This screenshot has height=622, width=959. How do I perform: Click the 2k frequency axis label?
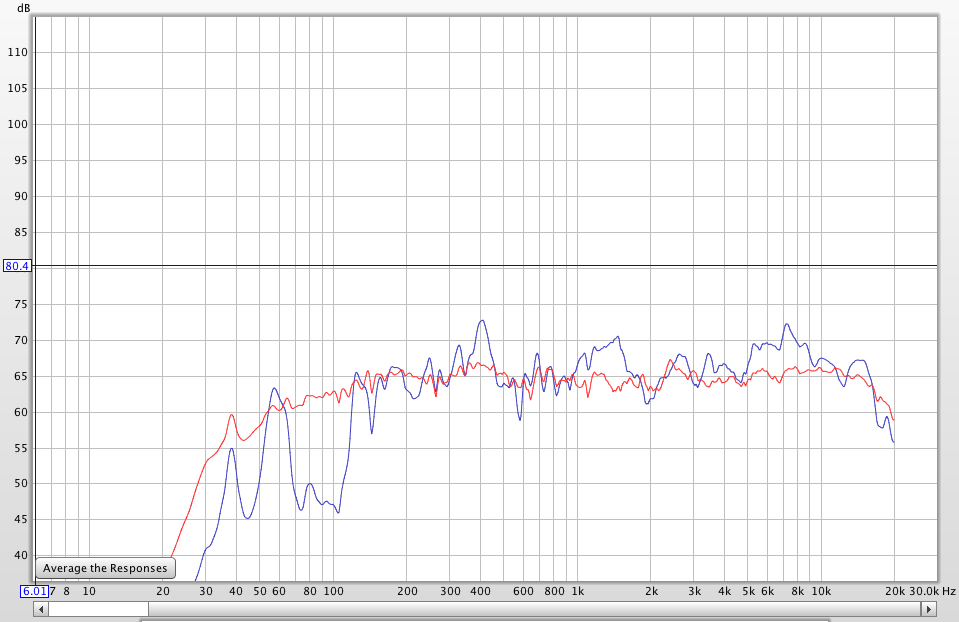coord(651,591)
